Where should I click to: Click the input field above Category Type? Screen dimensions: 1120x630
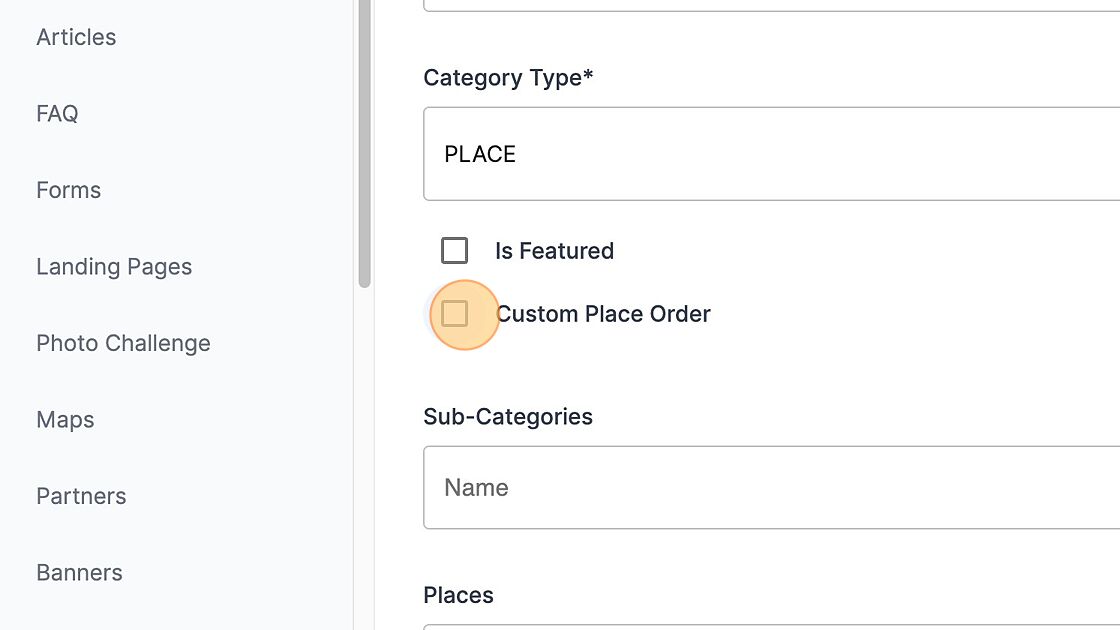click(x=770, y=5)
